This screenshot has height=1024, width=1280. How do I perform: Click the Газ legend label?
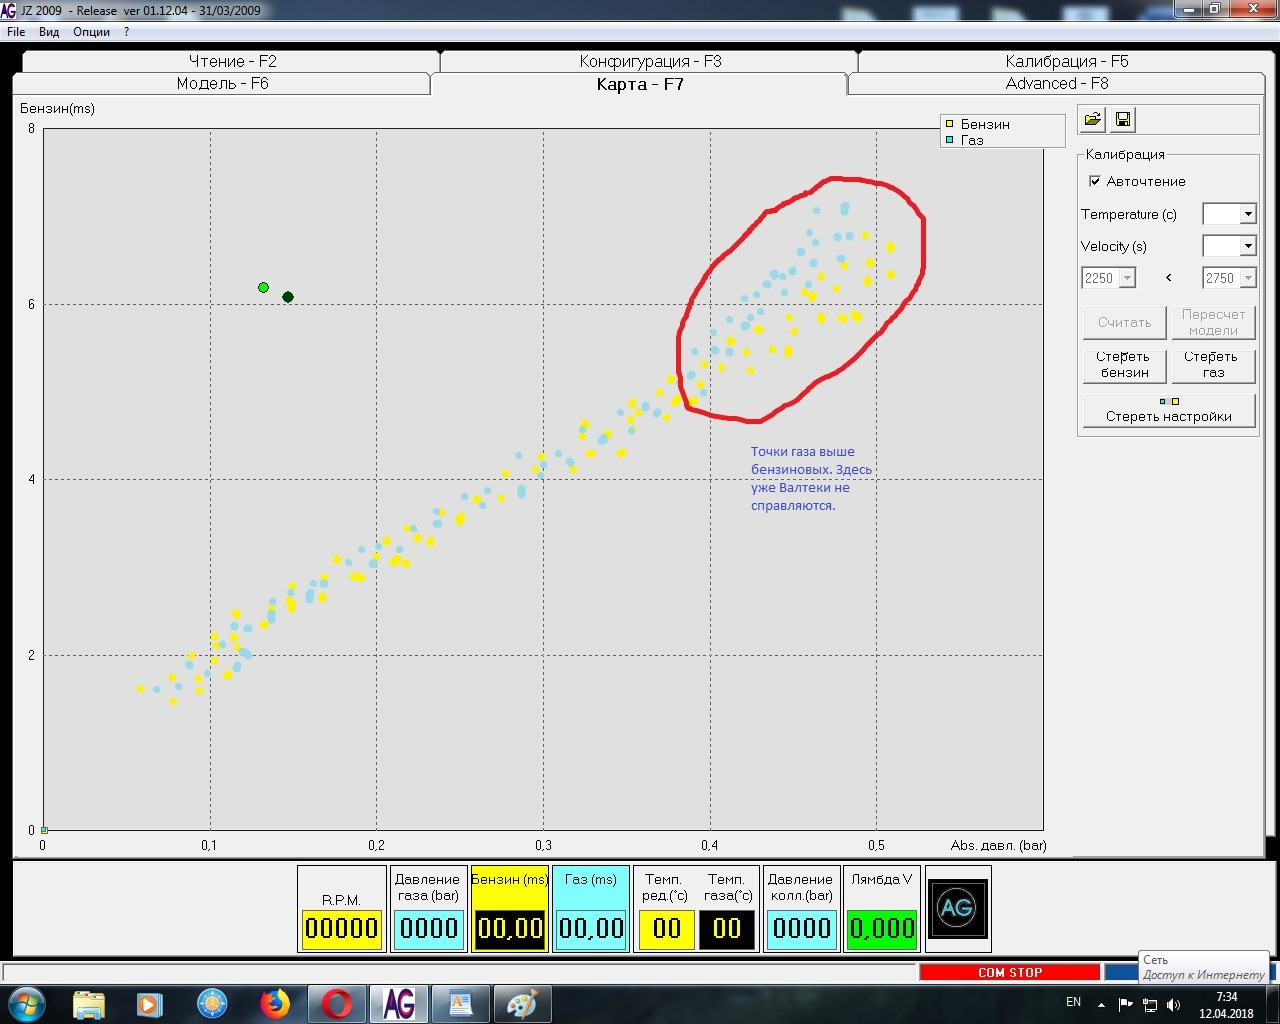[972, 140]
